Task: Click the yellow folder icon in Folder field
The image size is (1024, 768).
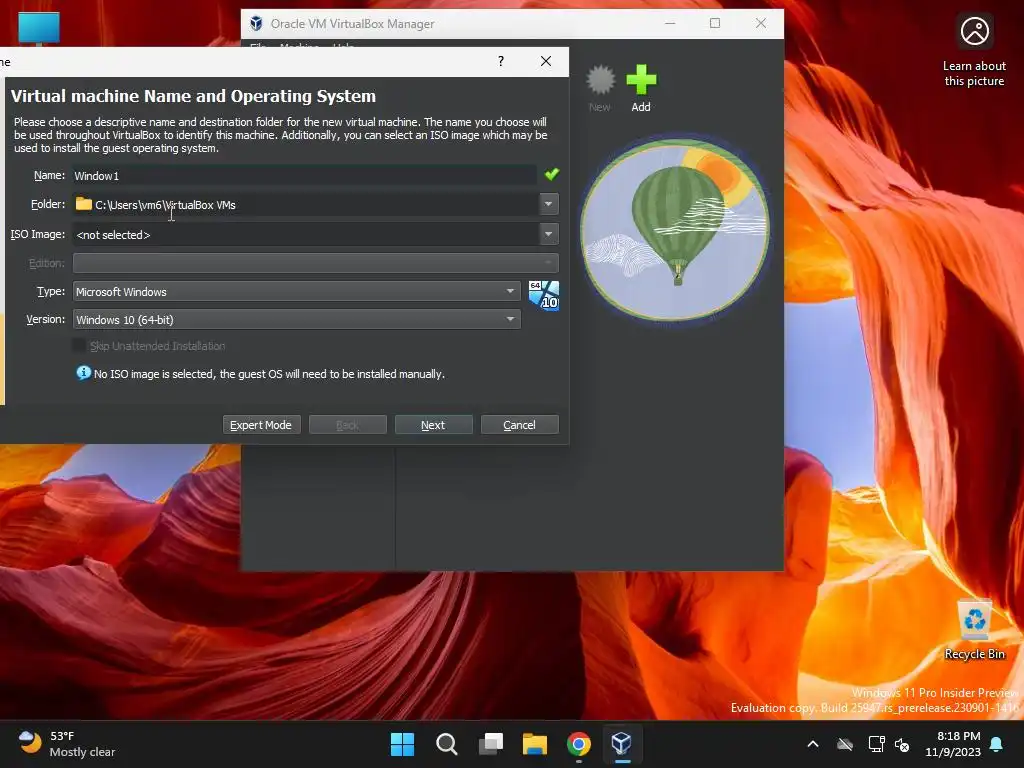Action: pyautogui.click(x=84, y=204)
